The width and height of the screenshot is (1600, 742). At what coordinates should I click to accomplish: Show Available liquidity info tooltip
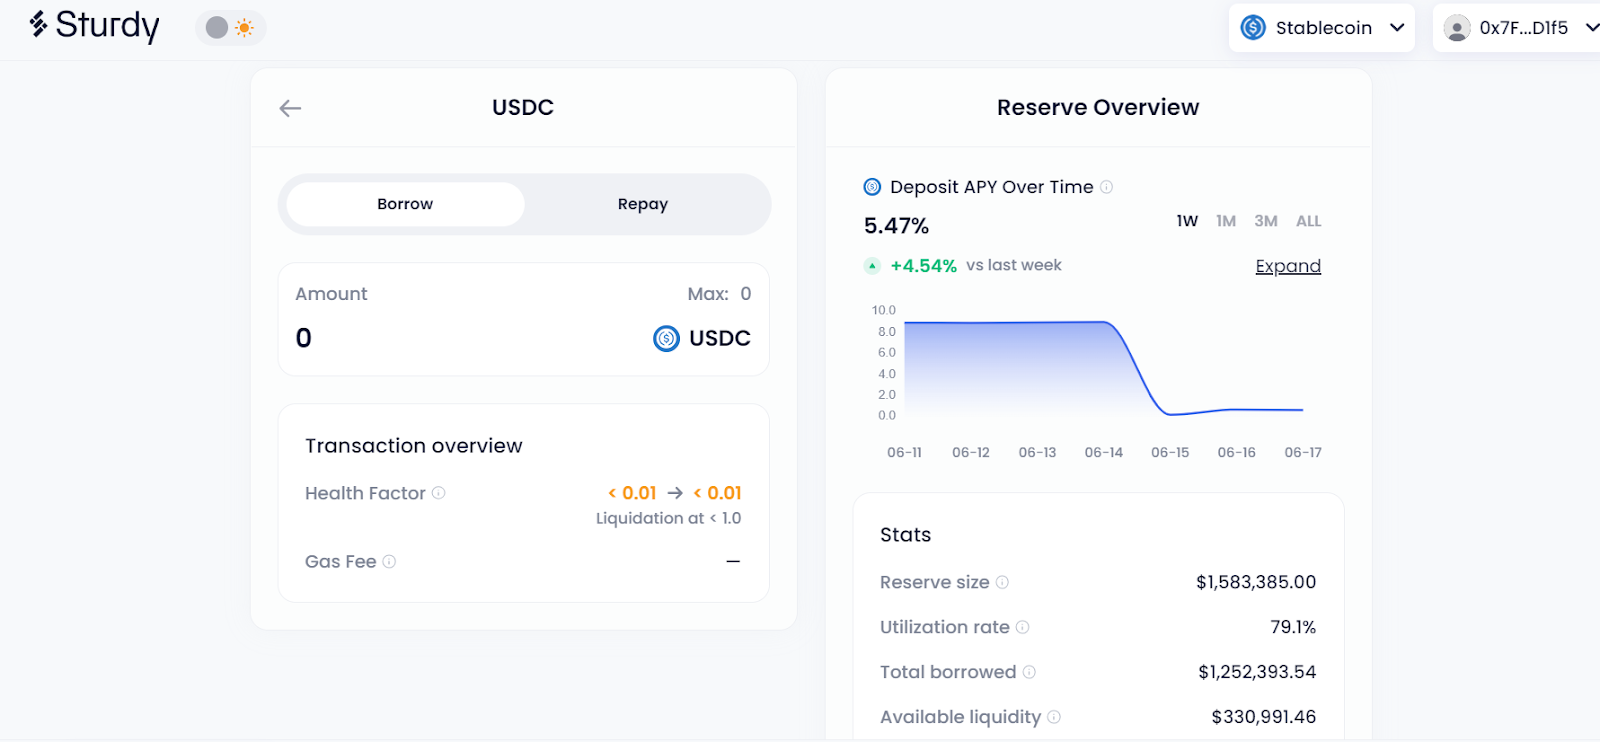tap(1054, 717)
